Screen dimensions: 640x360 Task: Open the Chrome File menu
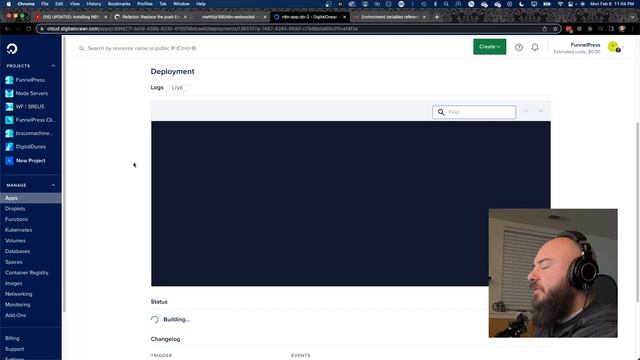(x=45, y=4)
